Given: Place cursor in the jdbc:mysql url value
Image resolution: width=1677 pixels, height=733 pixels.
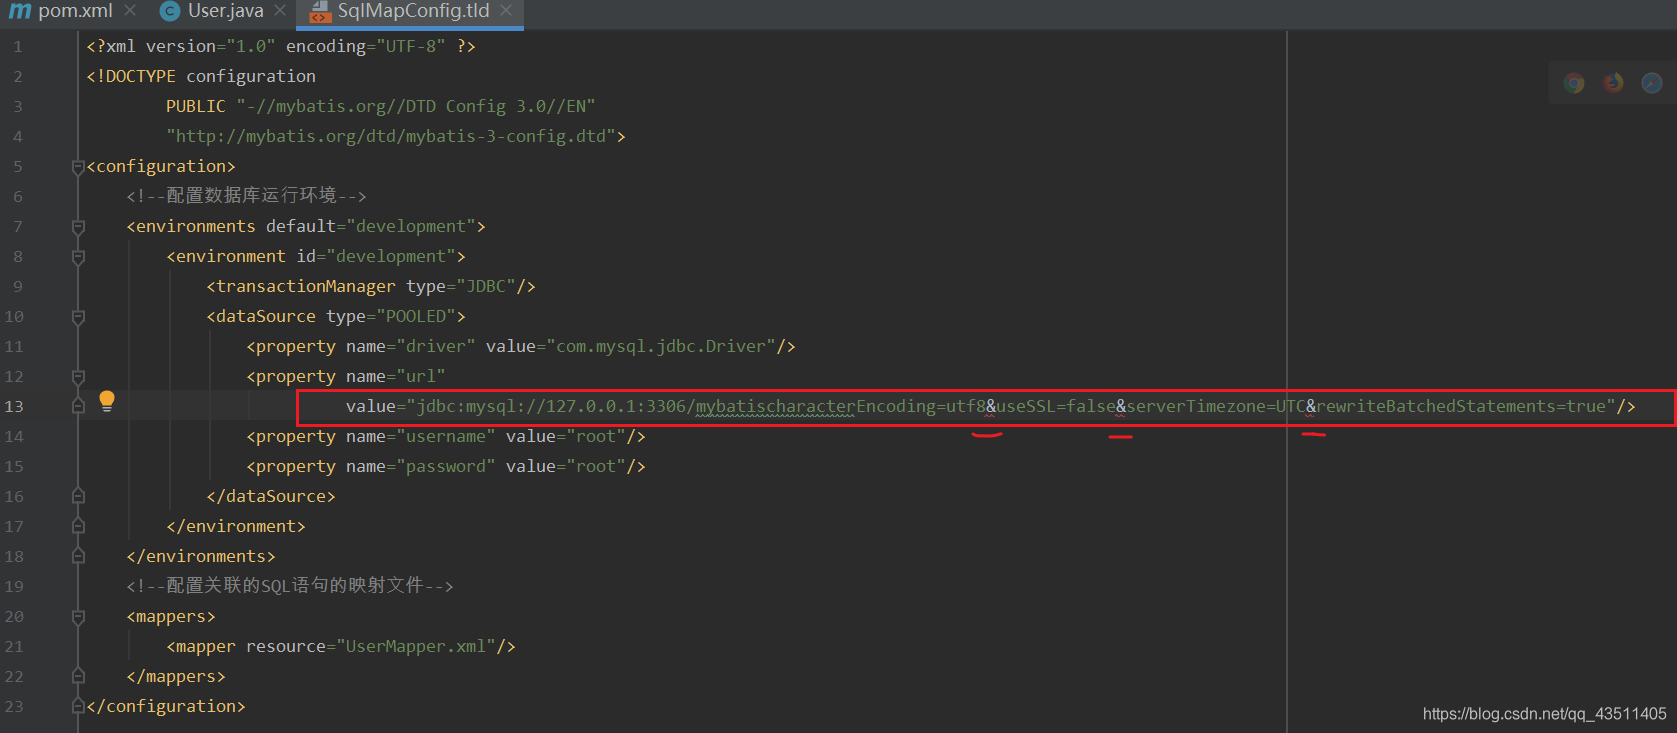Looking at the screenshot, I should coord(1010,406).
